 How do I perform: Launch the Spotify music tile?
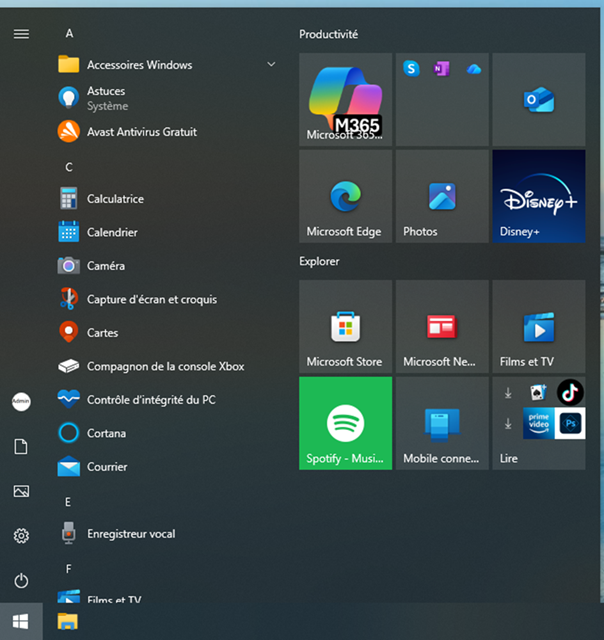(346, 423)
